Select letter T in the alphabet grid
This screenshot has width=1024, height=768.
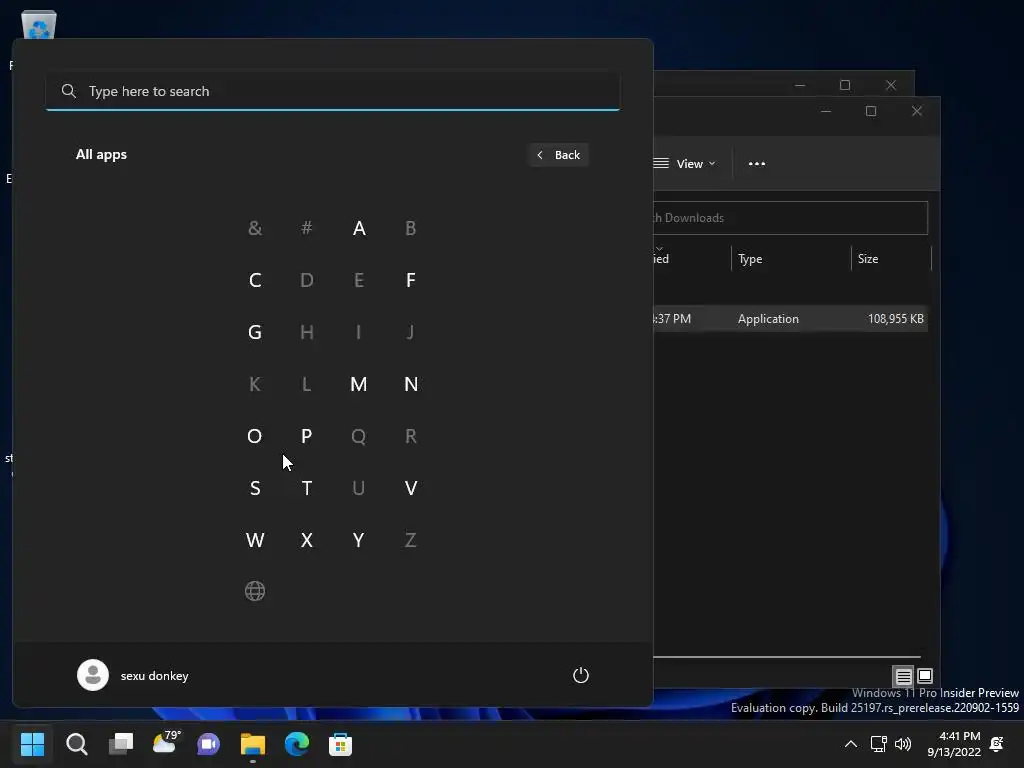(306, 488)
